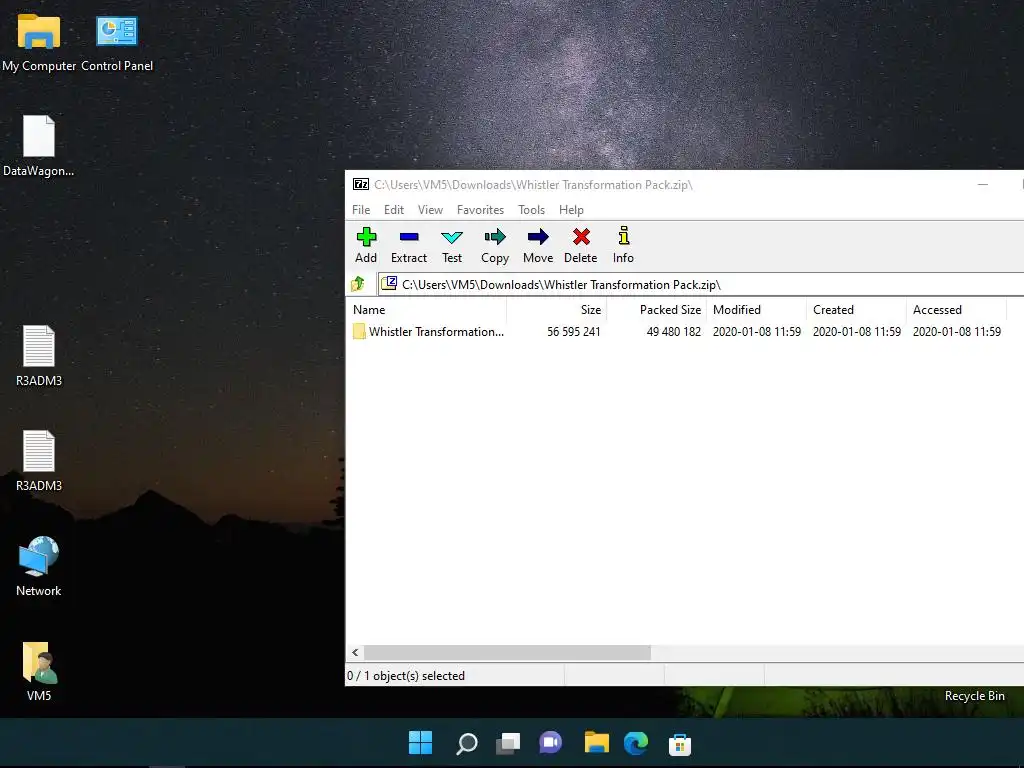Open the Info toolbar icon

(x=623, y=246)
